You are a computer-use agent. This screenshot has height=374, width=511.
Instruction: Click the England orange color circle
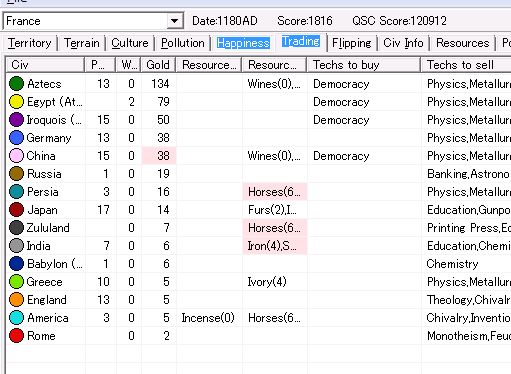point(16,300)
